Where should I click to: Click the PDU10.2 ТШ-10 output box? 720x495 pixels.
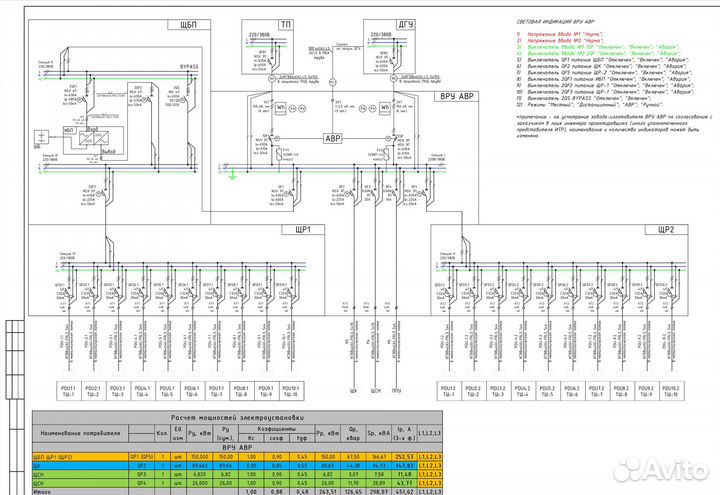[x=670, y=391]
